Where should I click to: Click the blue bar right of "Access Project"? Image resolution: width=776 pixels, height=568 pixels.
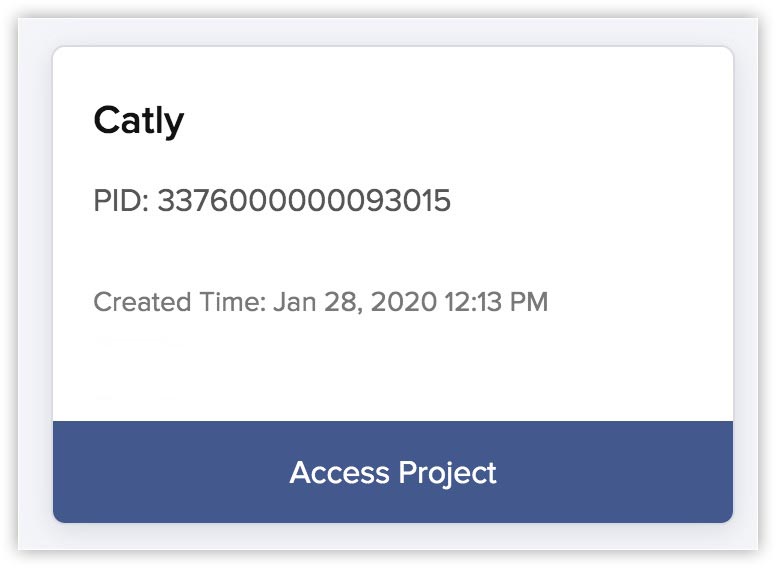coord(620,472)
